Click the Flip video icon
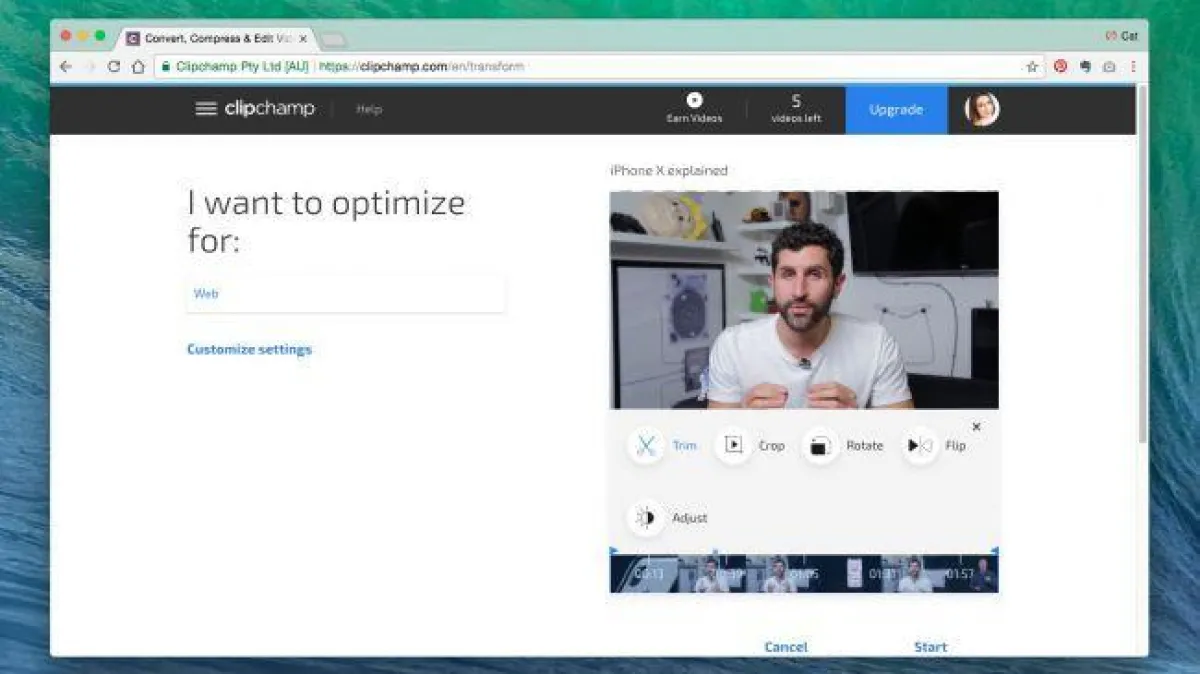The height and width of the screenshot is (674, 1200). click(x=919, y=446)
